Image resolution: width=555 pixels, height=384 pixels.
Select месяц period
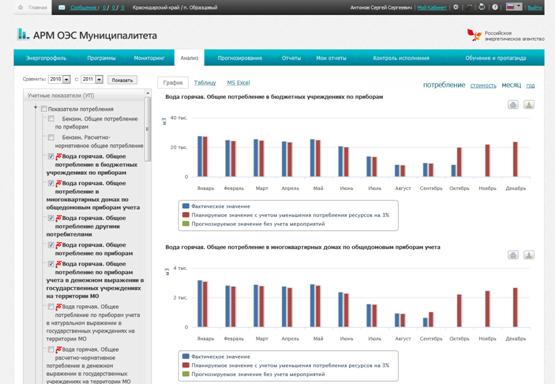click(x=511, y=85)
